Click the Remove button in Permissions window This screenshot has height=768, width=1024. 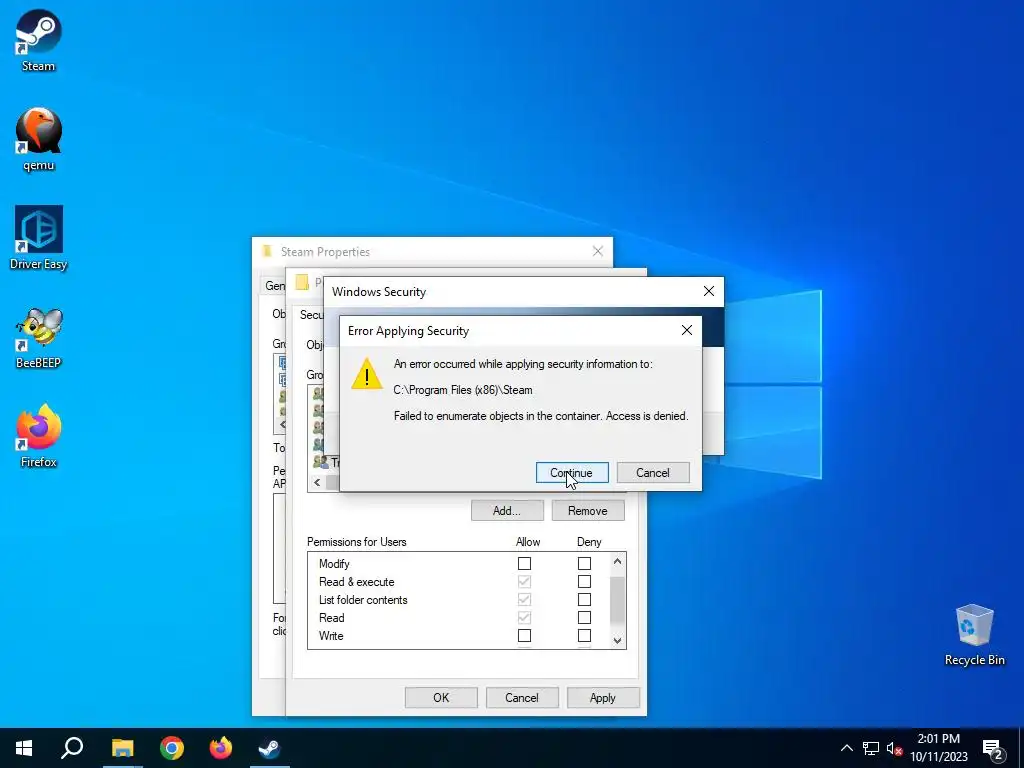(x=588, y=511)
